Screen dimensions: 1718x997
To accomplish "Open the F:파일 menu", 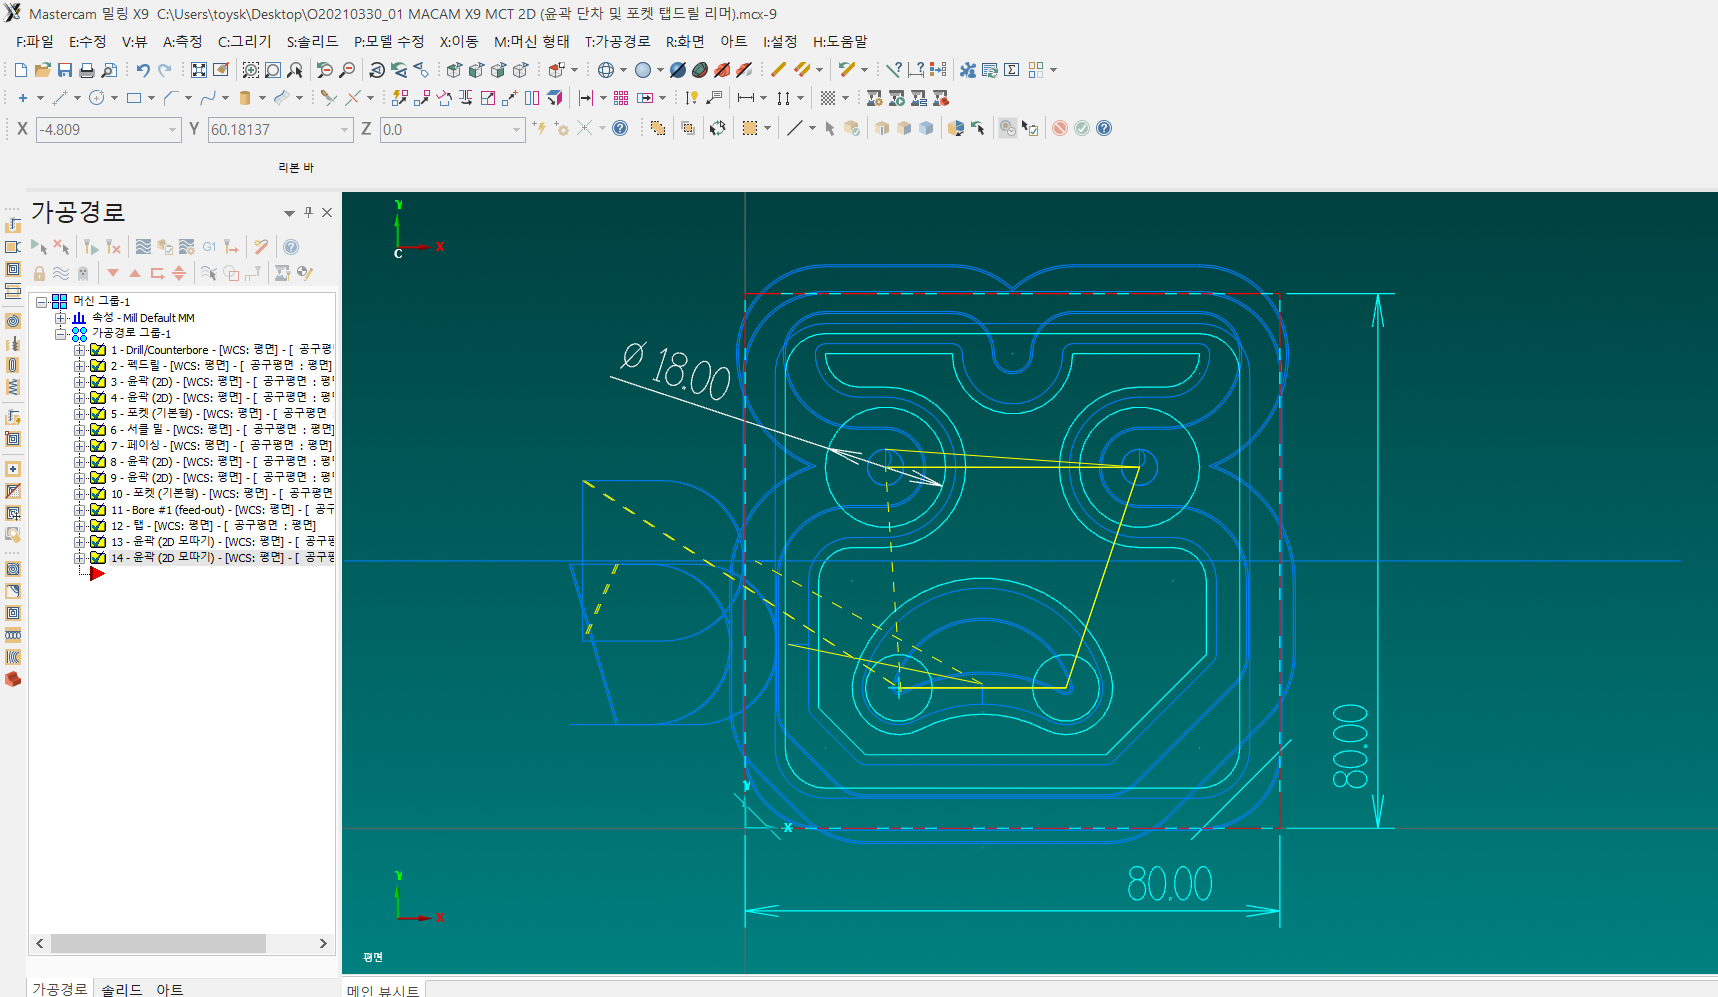I will 35,41.
